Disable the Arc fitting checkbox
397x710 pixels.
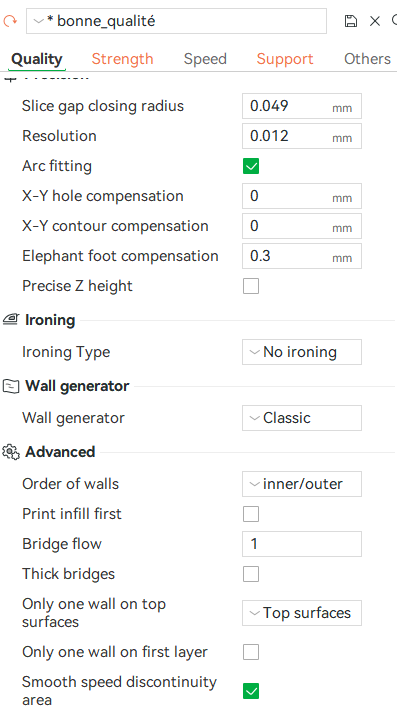pos(251,166)
